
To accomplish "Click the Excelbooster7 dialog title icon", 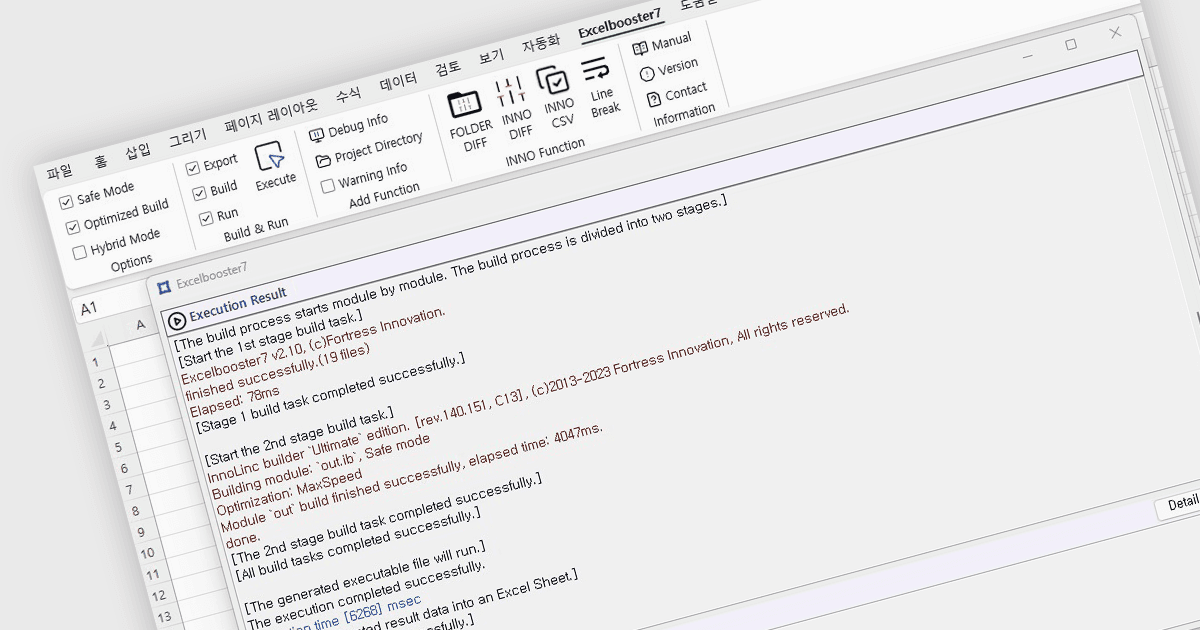I will [x=164, y=287].
